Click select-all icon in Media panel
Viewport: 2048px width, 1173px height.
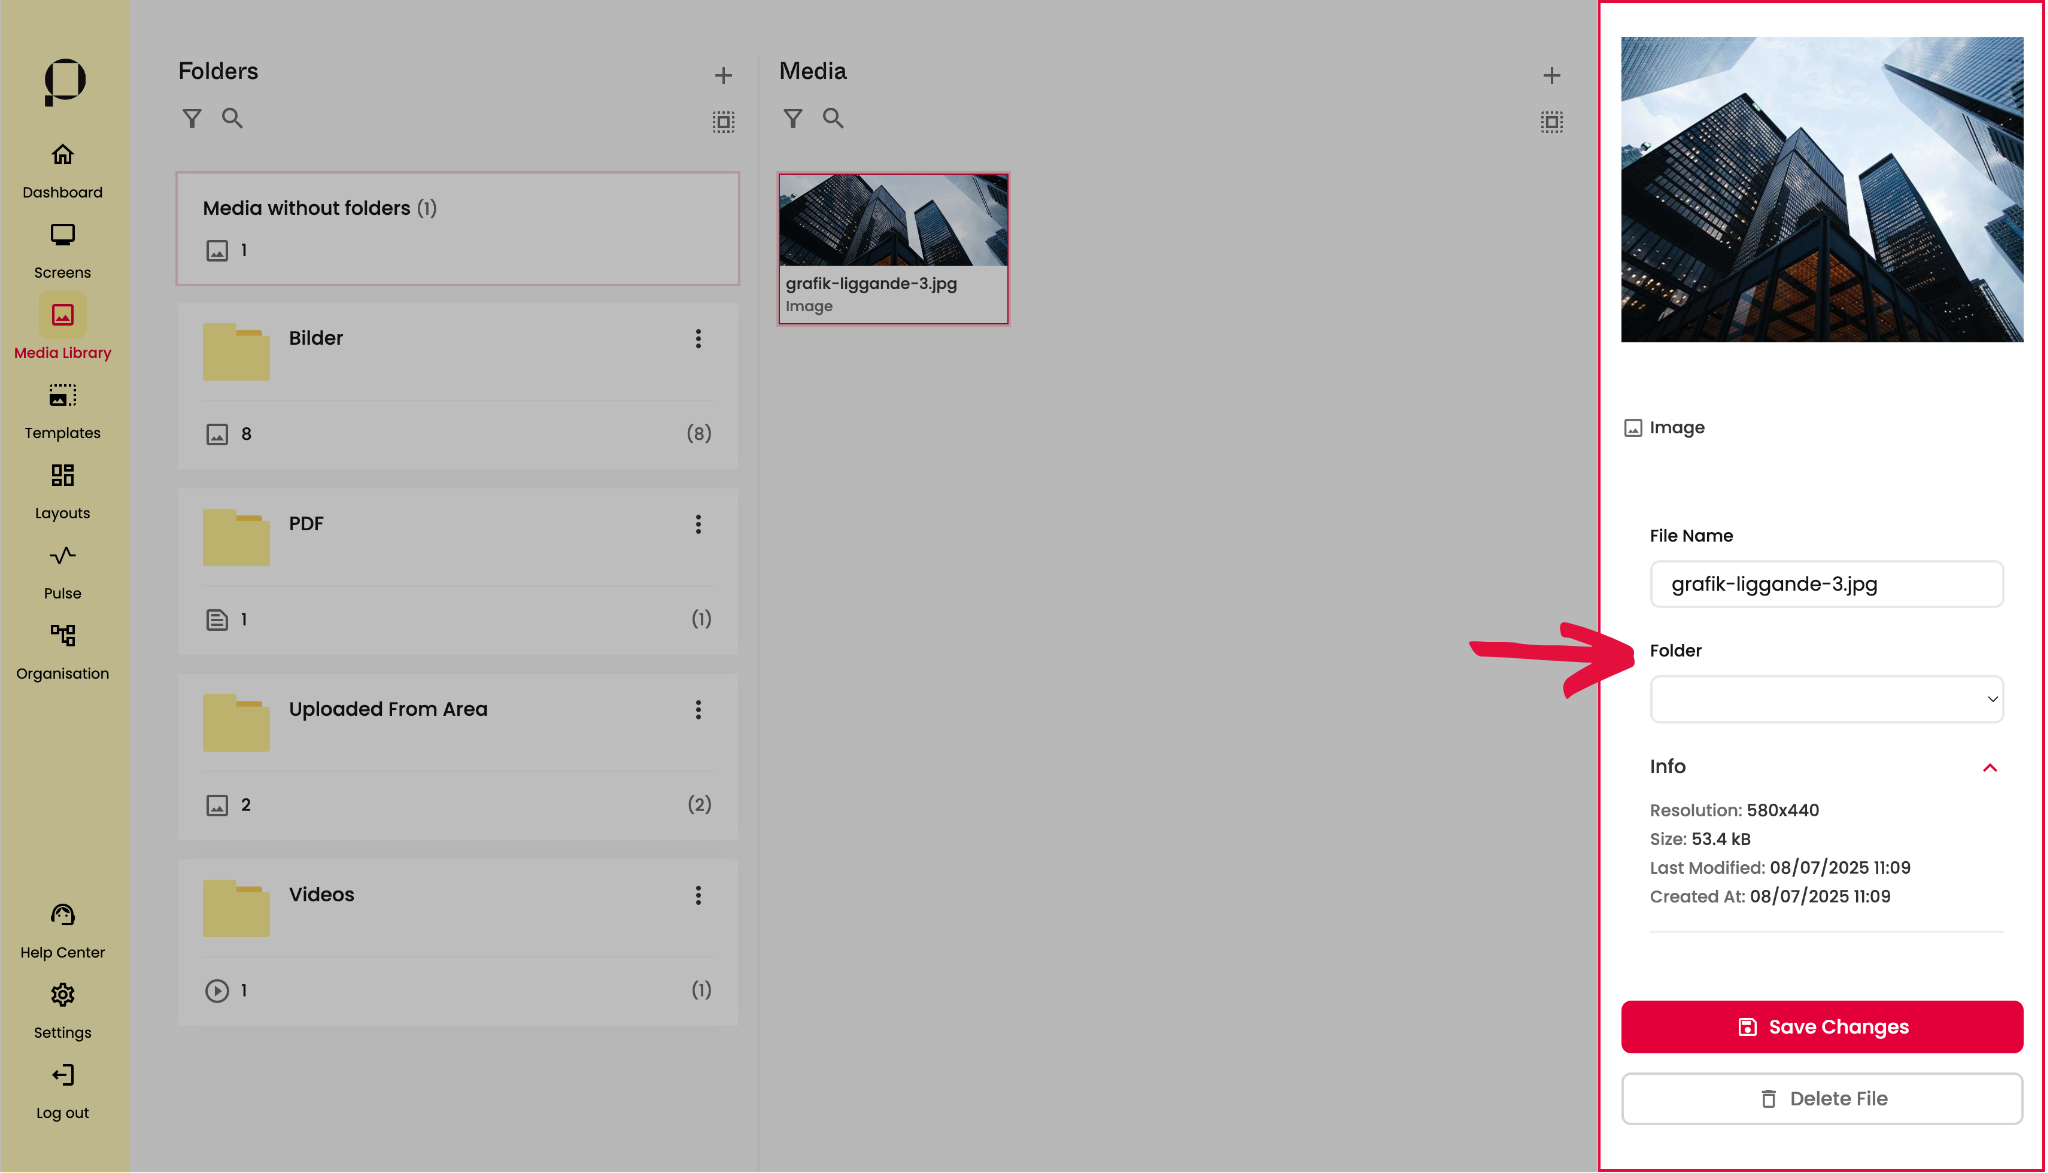click(x=1551, y=122)
